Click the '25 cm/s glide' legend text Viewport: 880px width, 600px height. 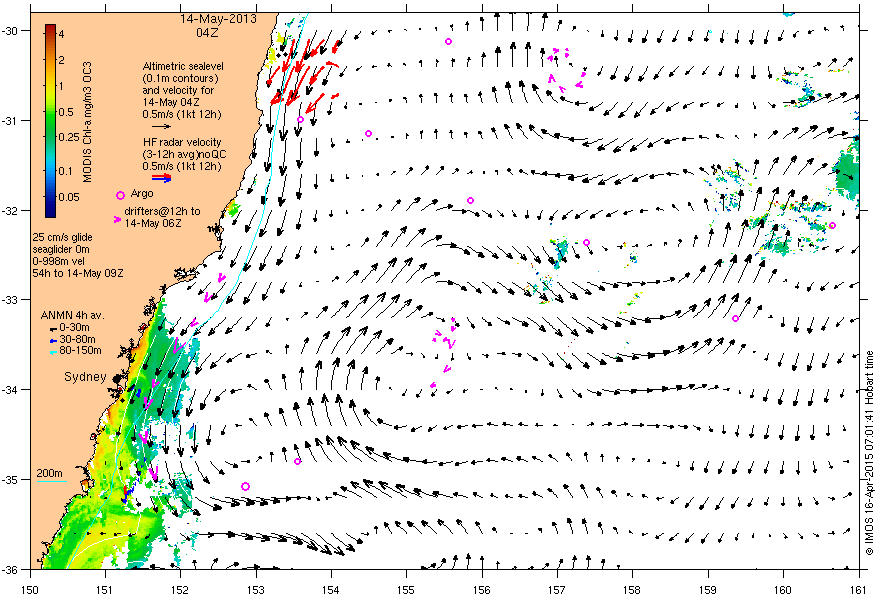click(62, 237)
